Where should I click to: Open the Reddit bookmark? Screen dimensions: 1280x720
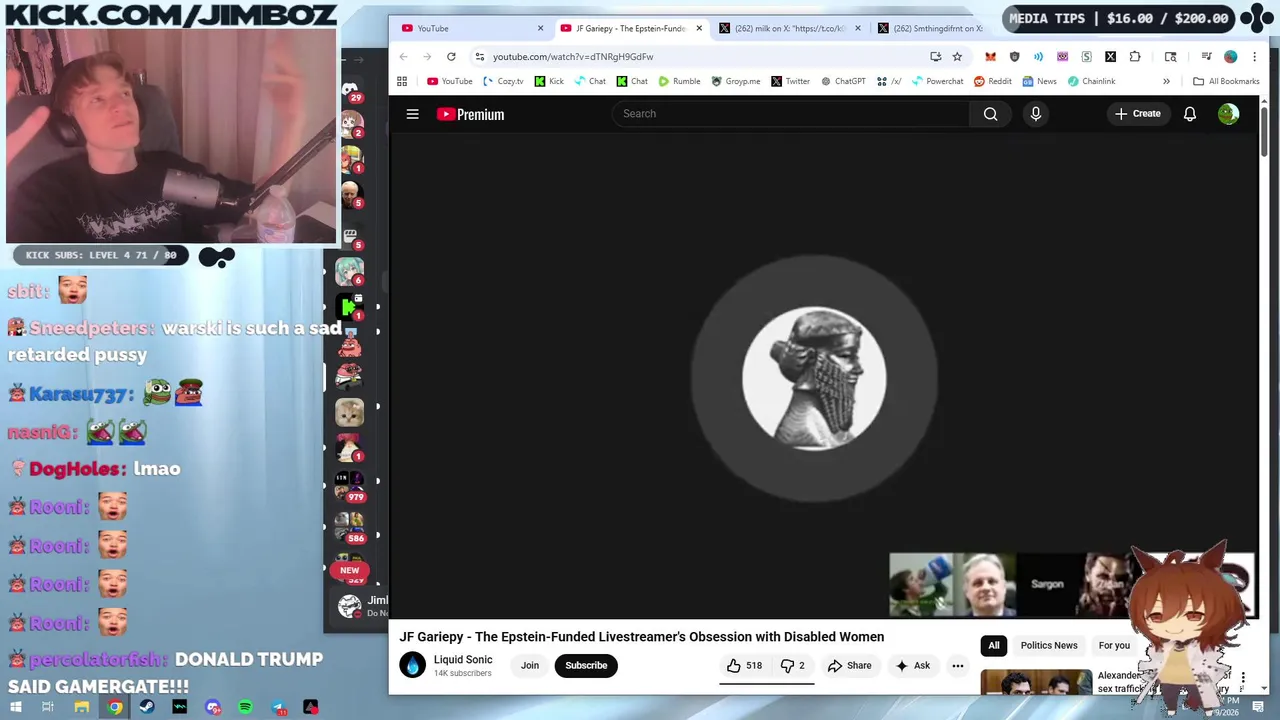pos(993,81)
